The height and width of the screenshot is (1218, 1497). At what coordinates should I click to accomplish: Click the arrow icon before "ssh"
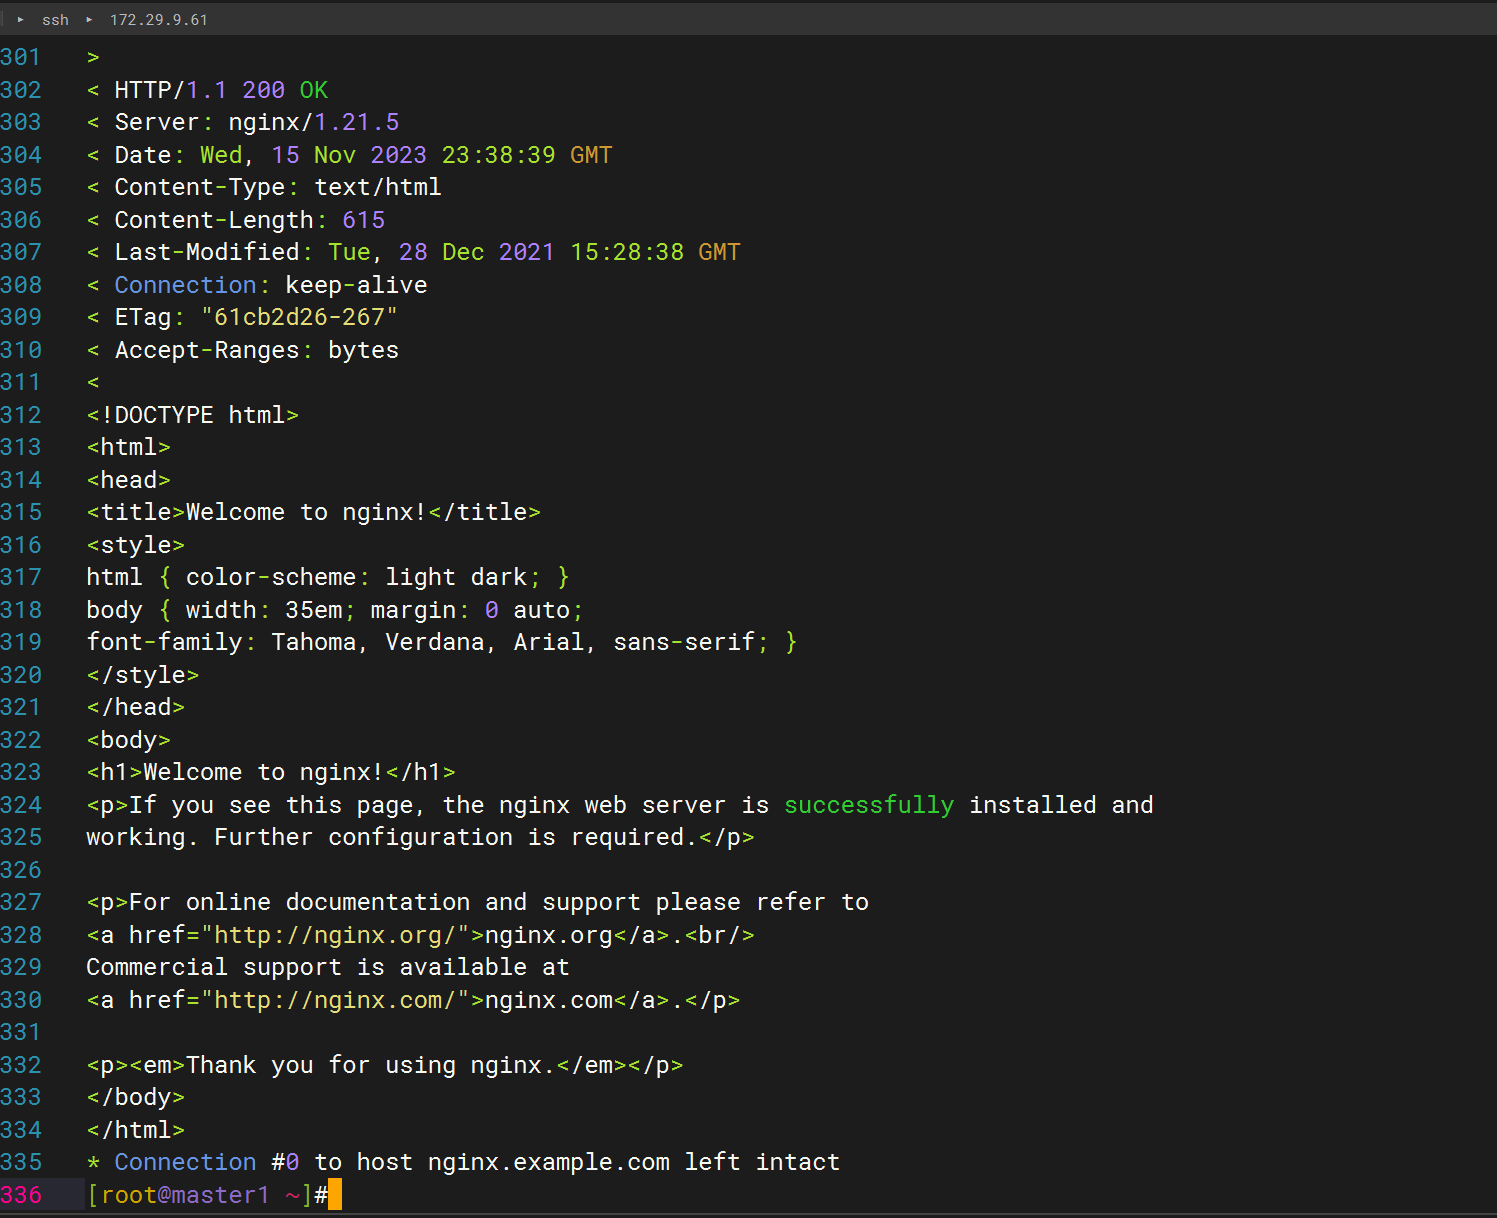point(20,20)
